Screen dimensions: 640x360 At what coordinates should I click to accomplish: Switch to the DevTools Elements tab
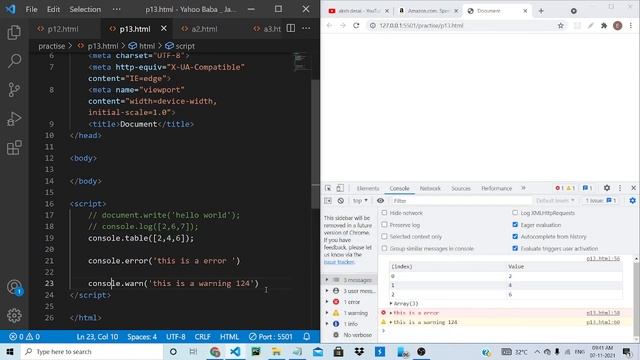[x=368, y=188]
